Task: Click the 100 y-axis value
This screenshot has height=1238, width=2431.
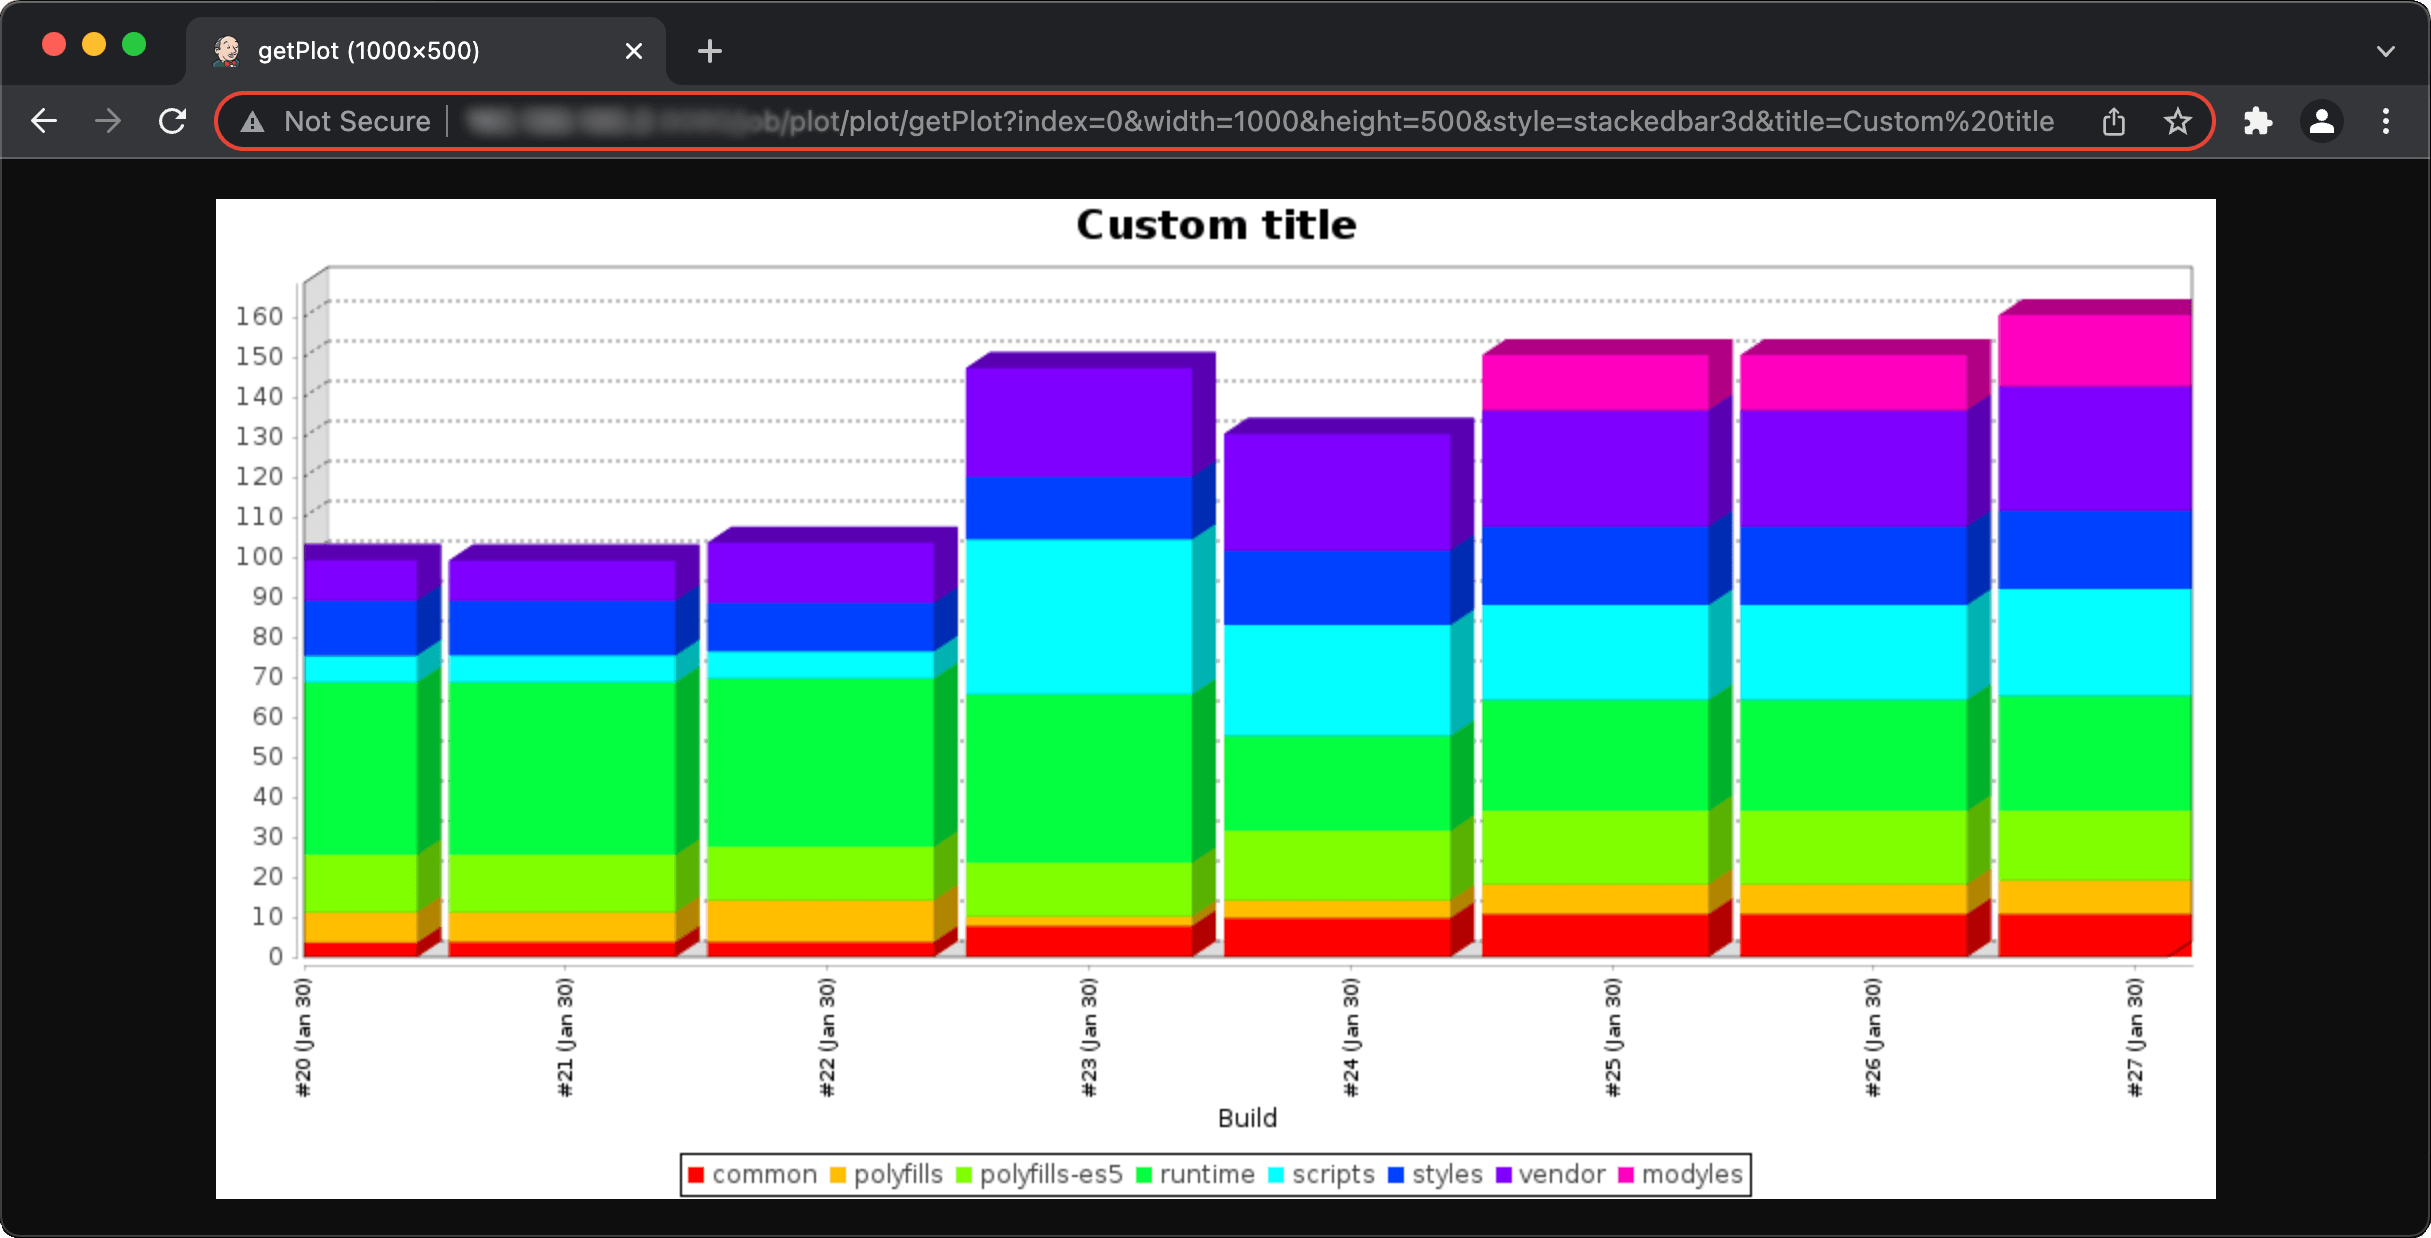Action: [260, 556]
